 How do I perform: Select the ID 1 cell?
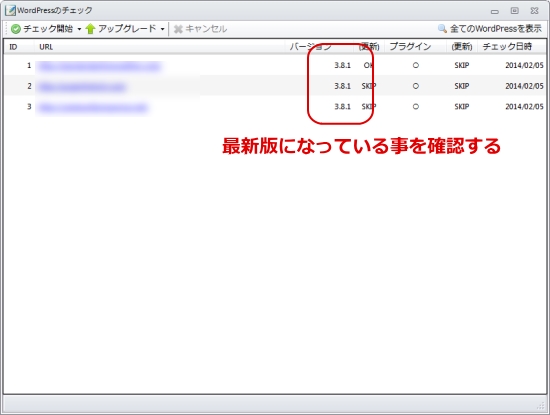coord(29,66)
